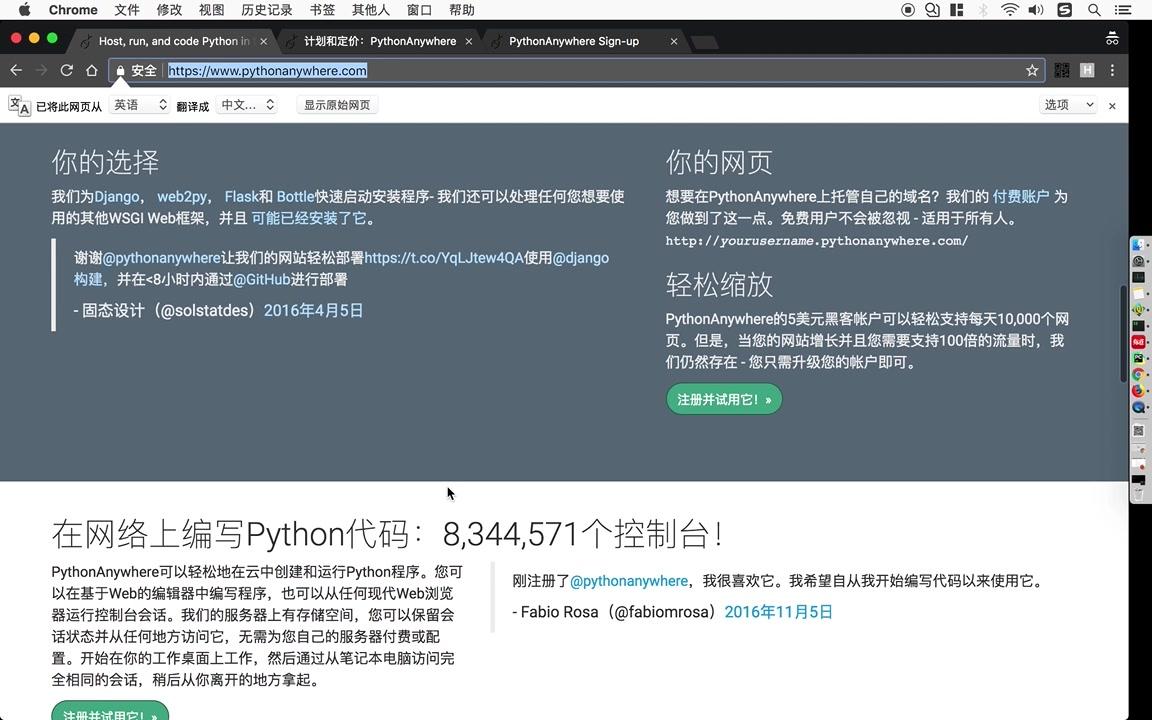This screenshot has width=1152, height=720.
Task: Click 显示原始网页 to show original page
Action: pos(337,104)
